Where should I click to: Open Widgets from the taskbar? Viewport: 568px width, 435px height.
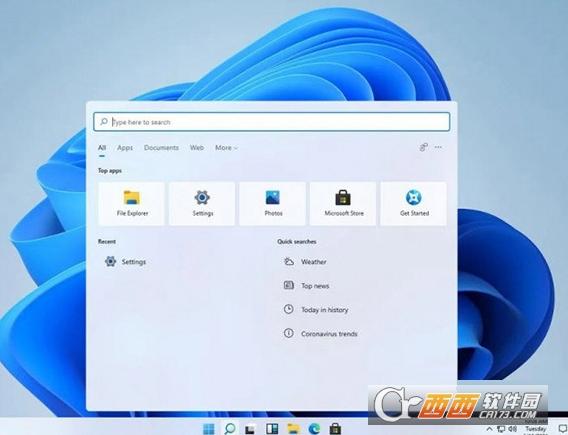pyautogui.click(x=272, y=429)
